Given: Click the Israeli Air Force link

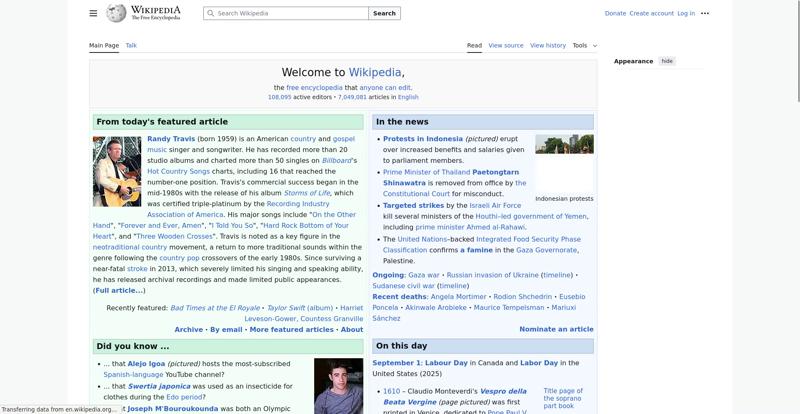Looking at the screenshot, I should [x=495, y=205].
